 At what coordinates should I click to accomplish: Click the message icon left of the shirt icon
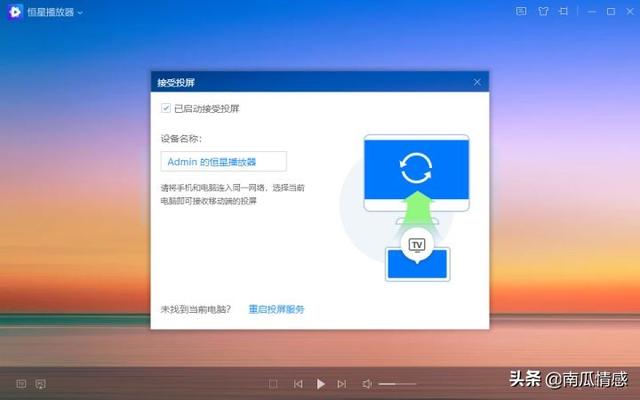[521, 11]
